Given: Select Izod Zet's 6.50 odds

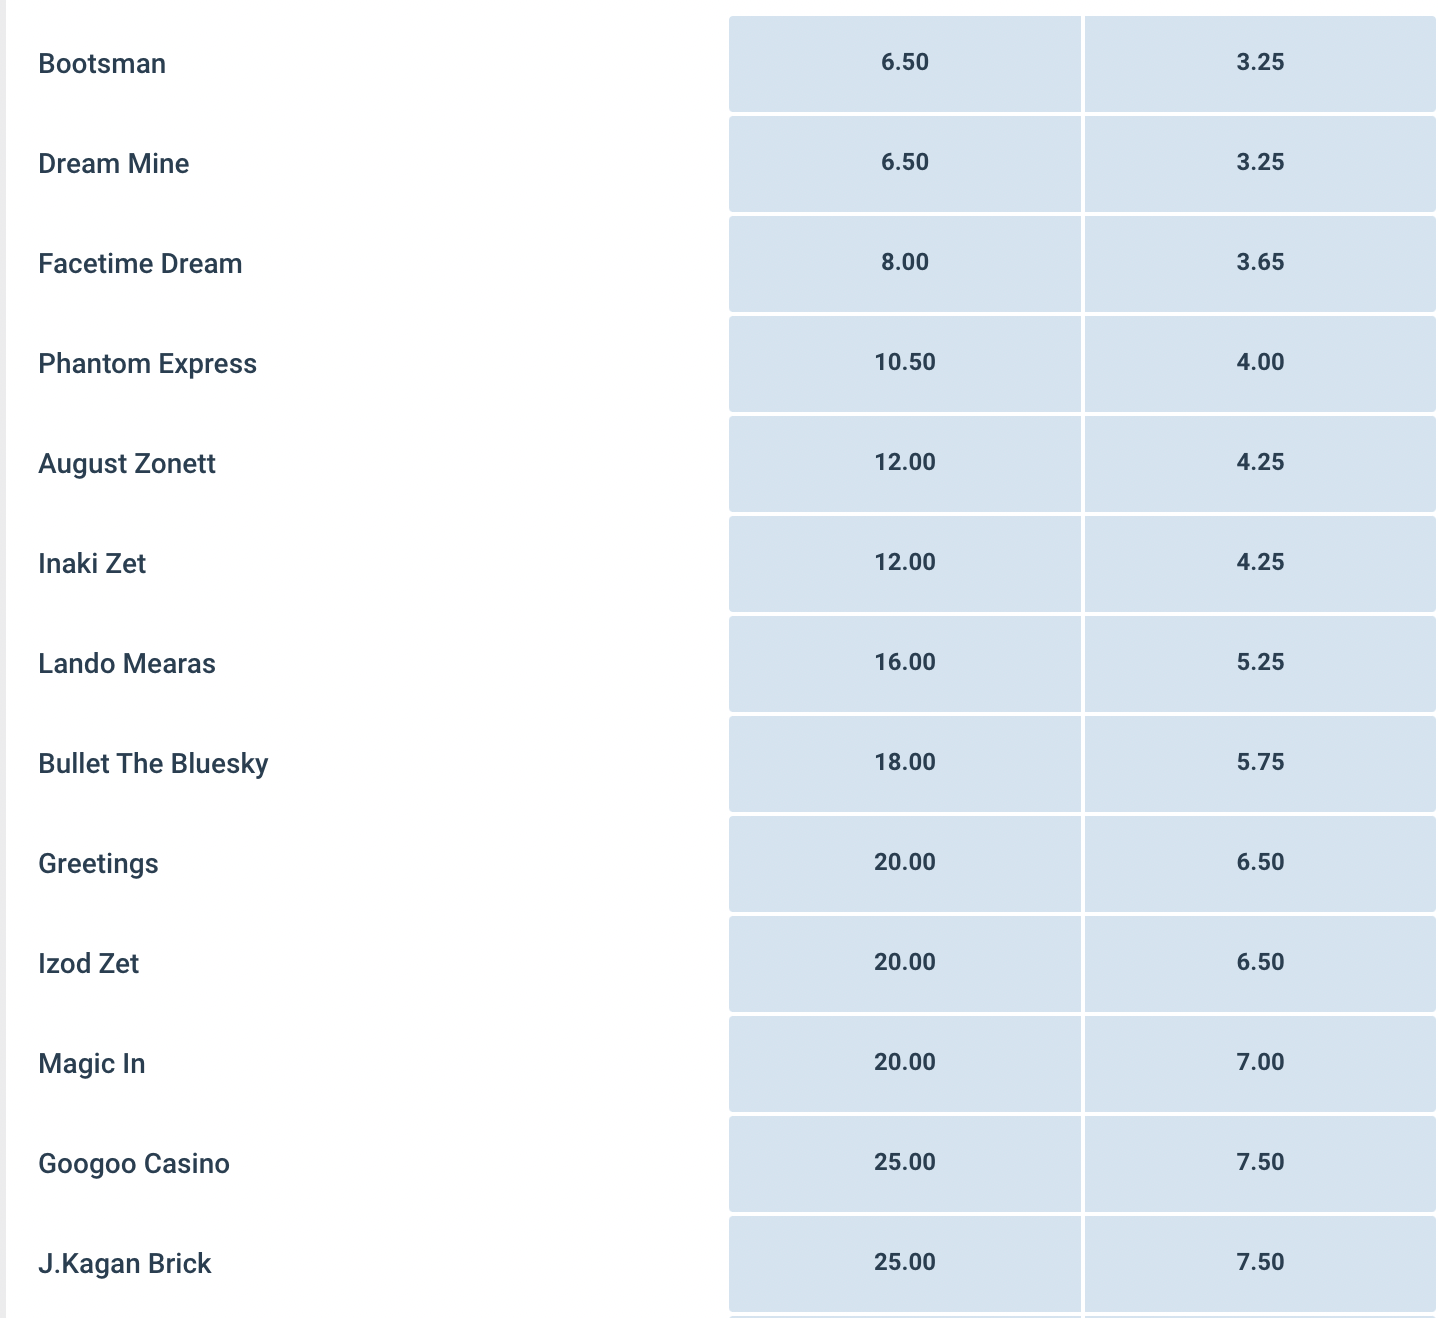Looking at the screenshot, I should (1259, 962).
